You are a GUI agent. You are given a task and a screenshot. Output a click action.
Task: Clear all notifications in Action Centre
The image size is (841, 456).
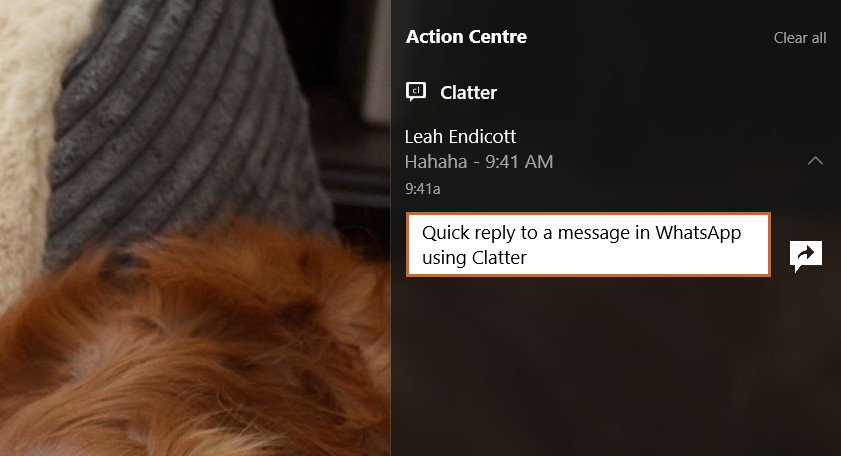tap(800, 38)
